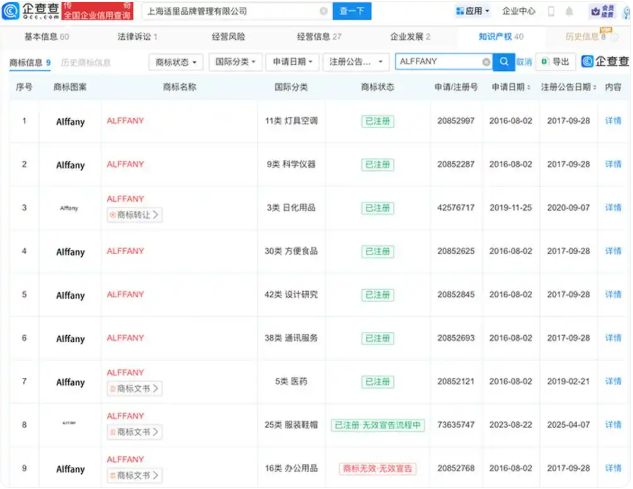Clear the ALFFANY search text
The width and height of the screenshot is (633, 489).
click(486, 62)
